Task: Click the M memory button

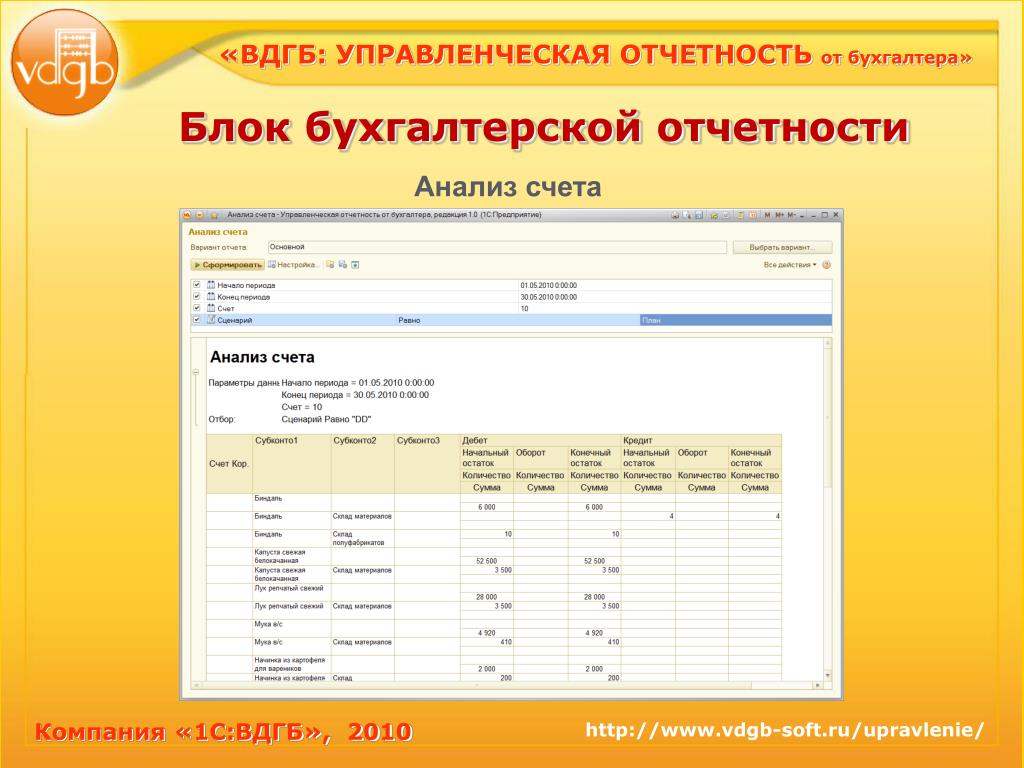Action: [767, 215]
